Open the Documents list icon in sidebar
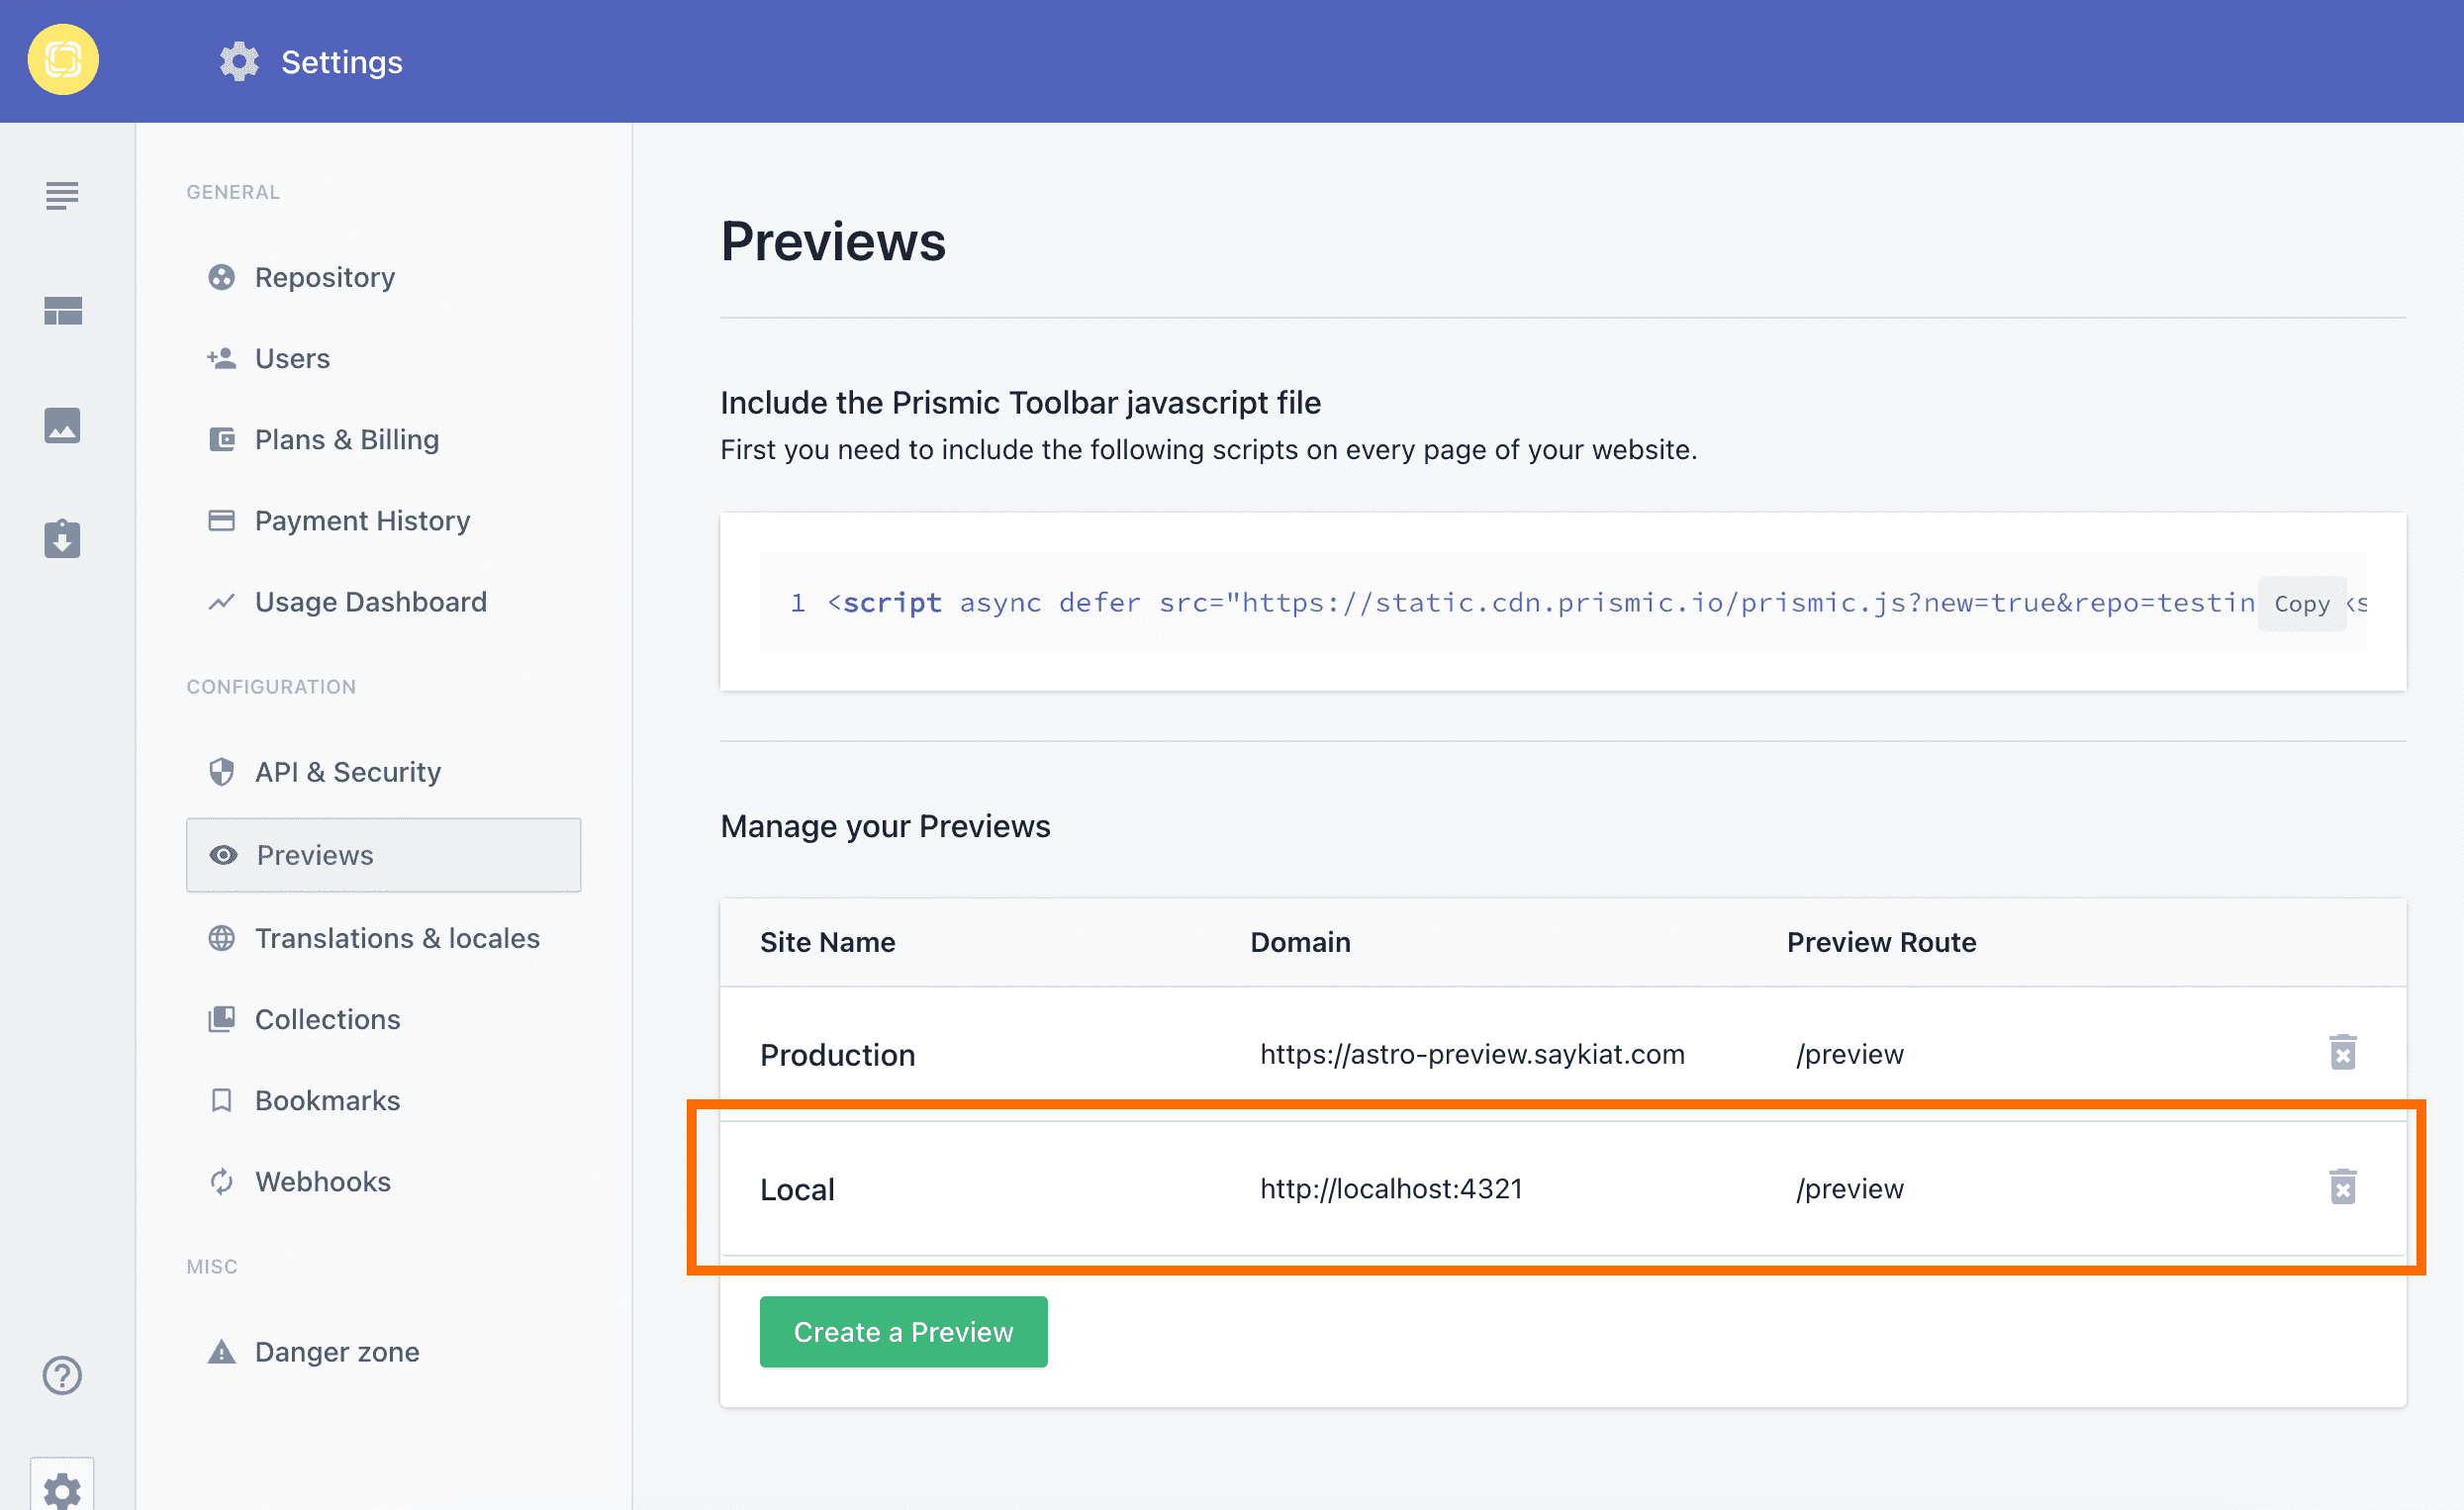The height and width of the screenshot is (1510, 2464). click(62, 196)
